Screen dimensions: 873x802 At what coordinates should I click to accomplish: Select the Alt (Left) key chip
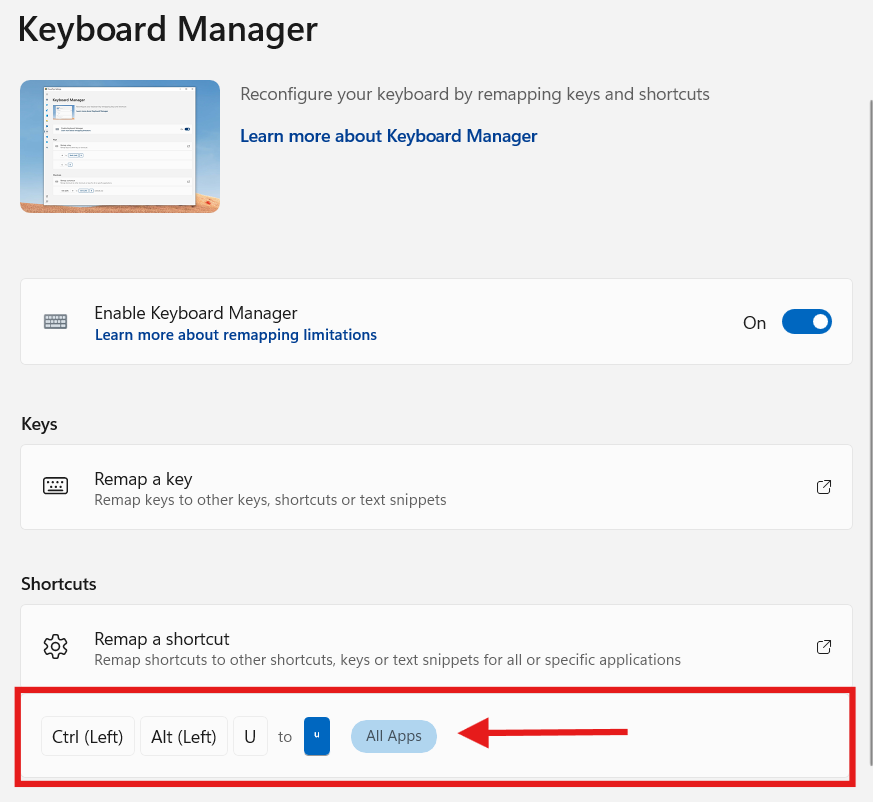pos(184,737)
